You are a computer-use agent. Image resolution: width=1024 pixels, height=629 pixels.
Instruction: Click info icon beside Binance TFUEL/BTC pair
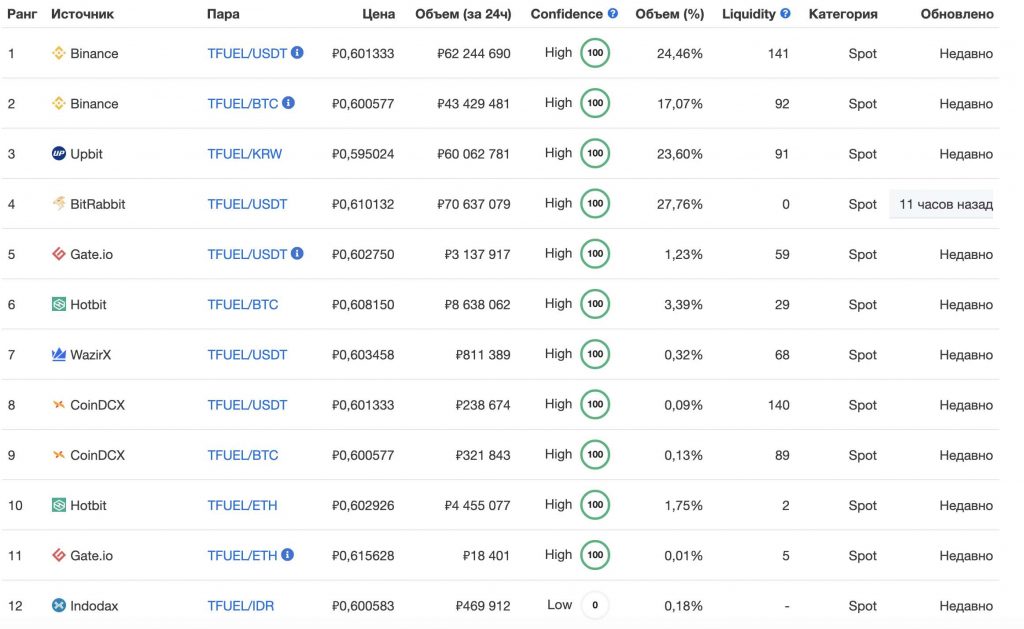pos(288,103)
